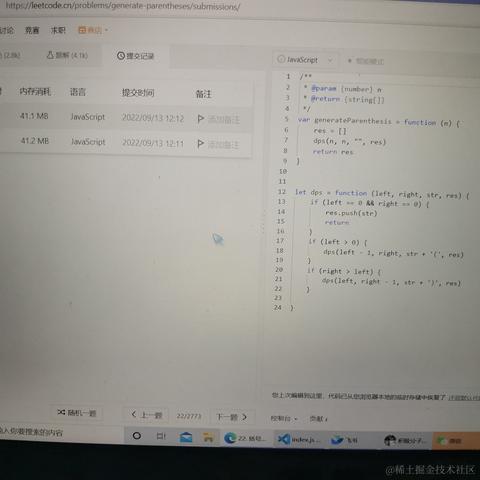Screen dimensions: 480x480
Task: Click code line 20 if (right > left)
Action: [x=344, y=271]
